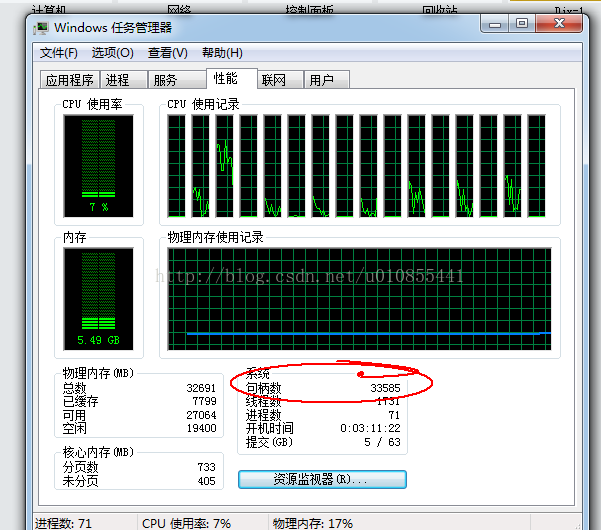Switch to the 联网 tab
Viewport: 601px width, 530px height.
click(x=280, y=80)
